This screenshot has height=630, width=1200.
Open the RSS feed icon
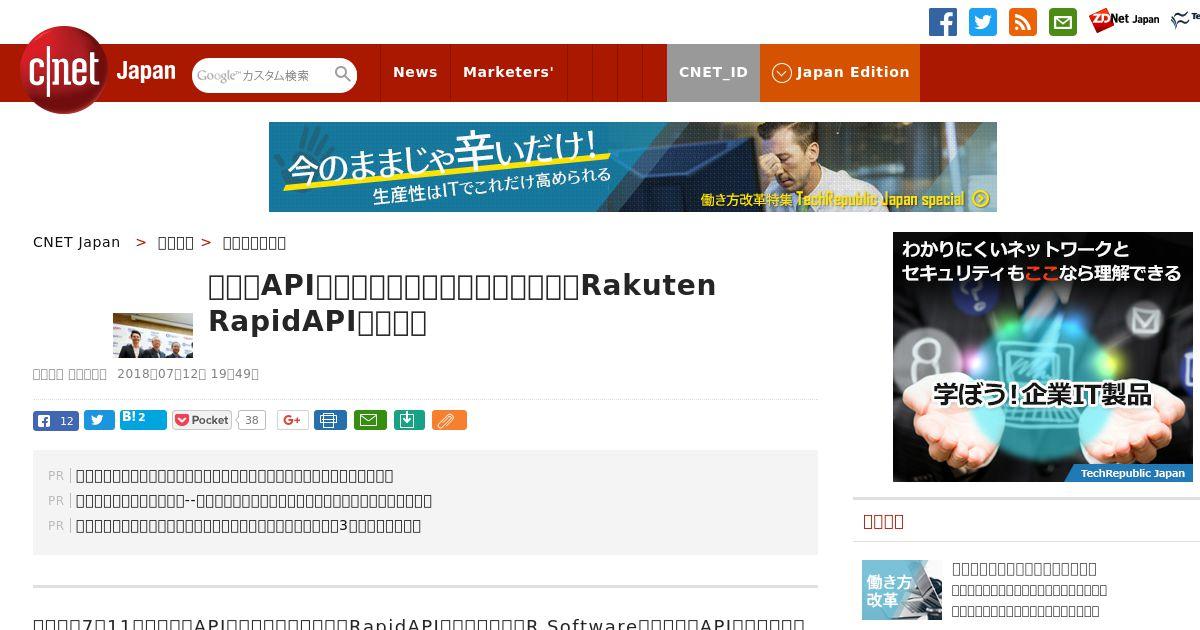point(1023,22)
